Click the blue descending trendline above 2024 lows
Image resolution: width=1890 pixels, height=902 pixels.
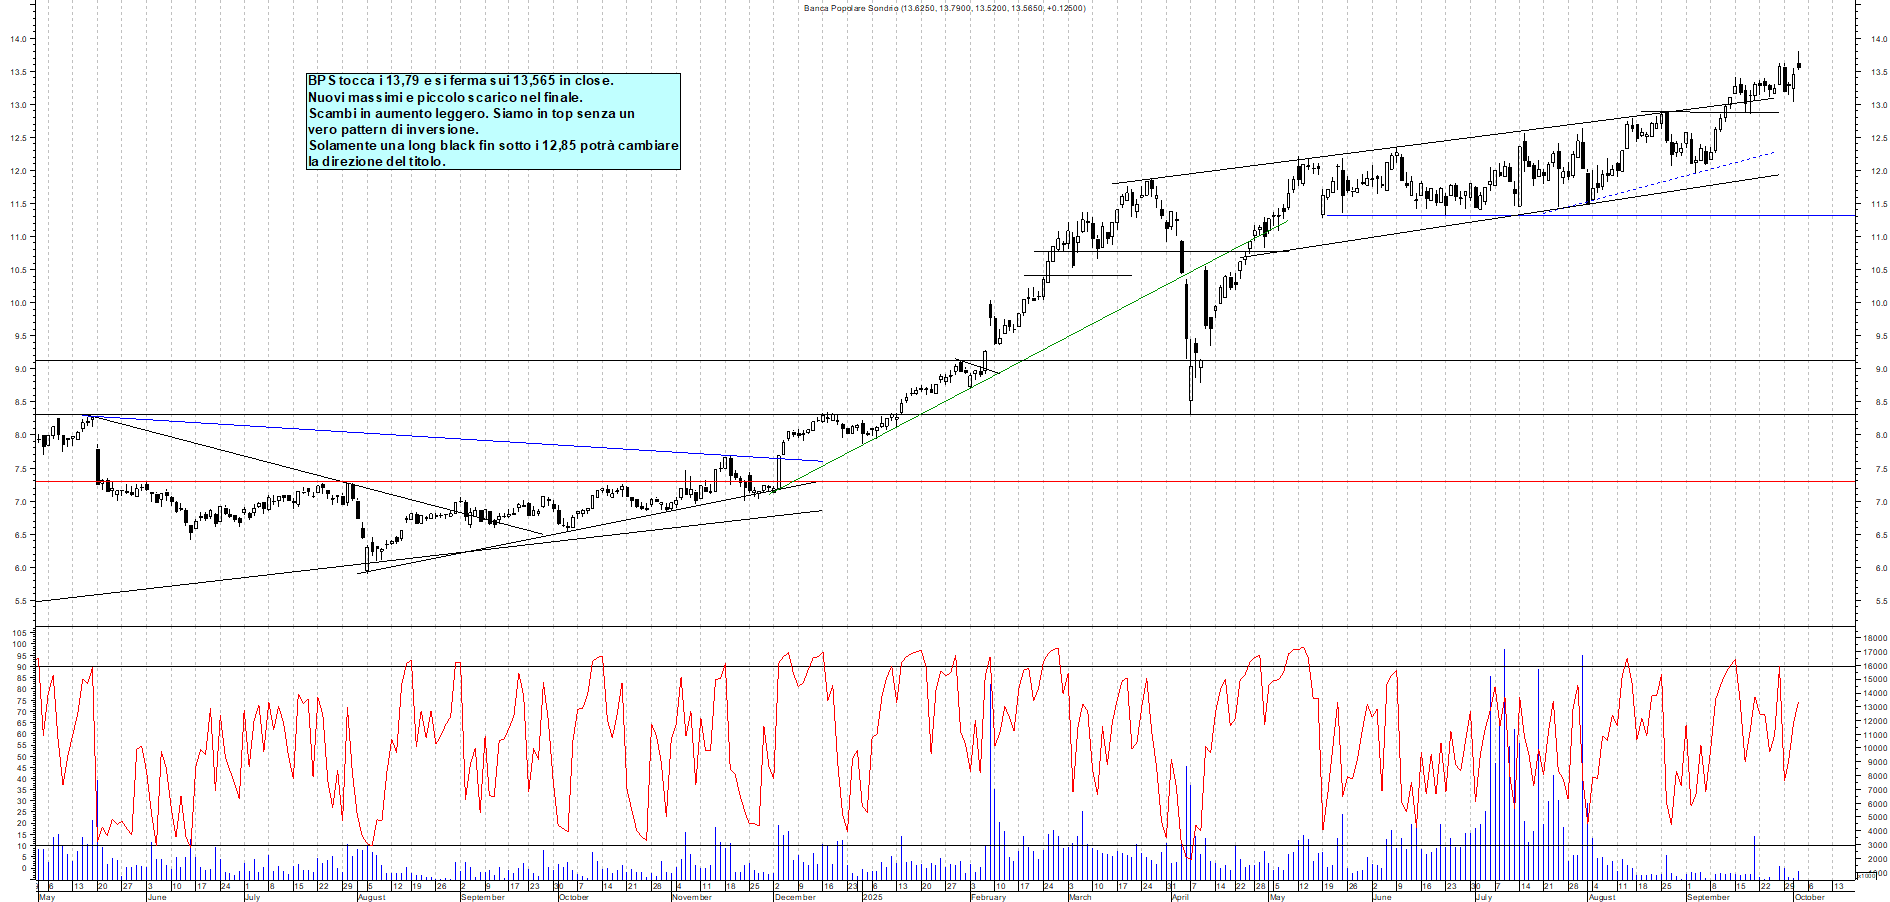coord(450,438)
